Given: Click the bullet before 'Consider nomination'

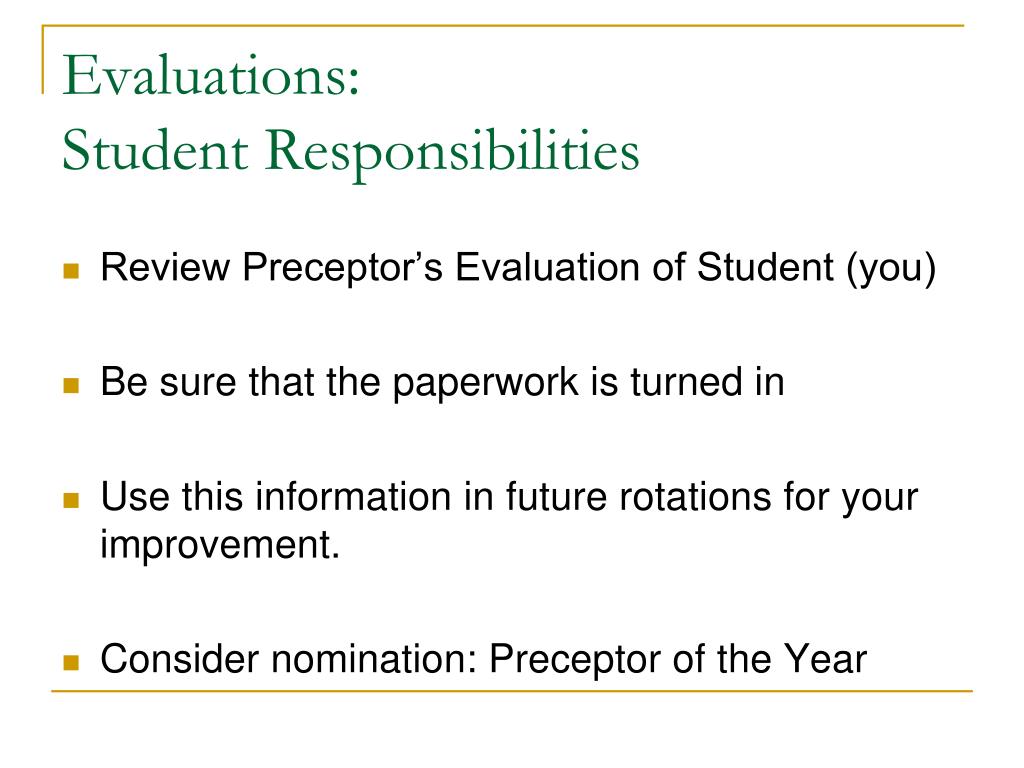Looking at the screenshot, I should pos(71,662).
